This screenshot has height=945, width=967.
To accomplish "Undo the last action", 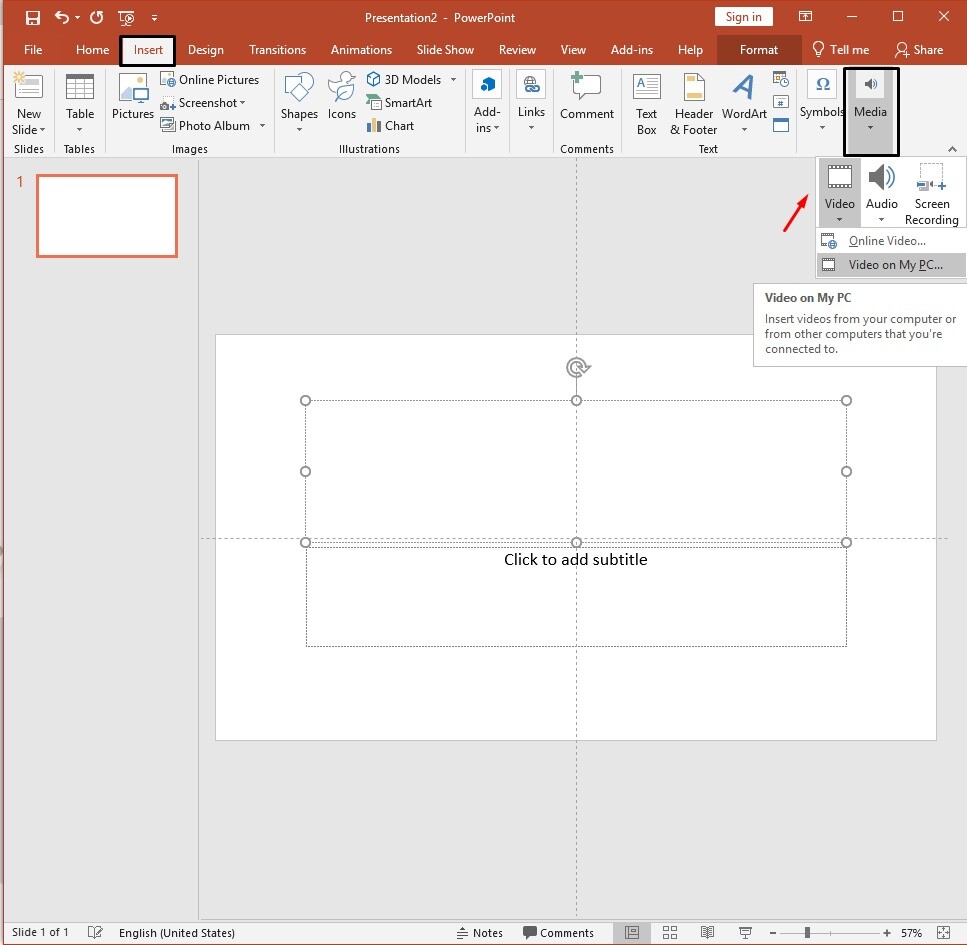I will 61,17.
